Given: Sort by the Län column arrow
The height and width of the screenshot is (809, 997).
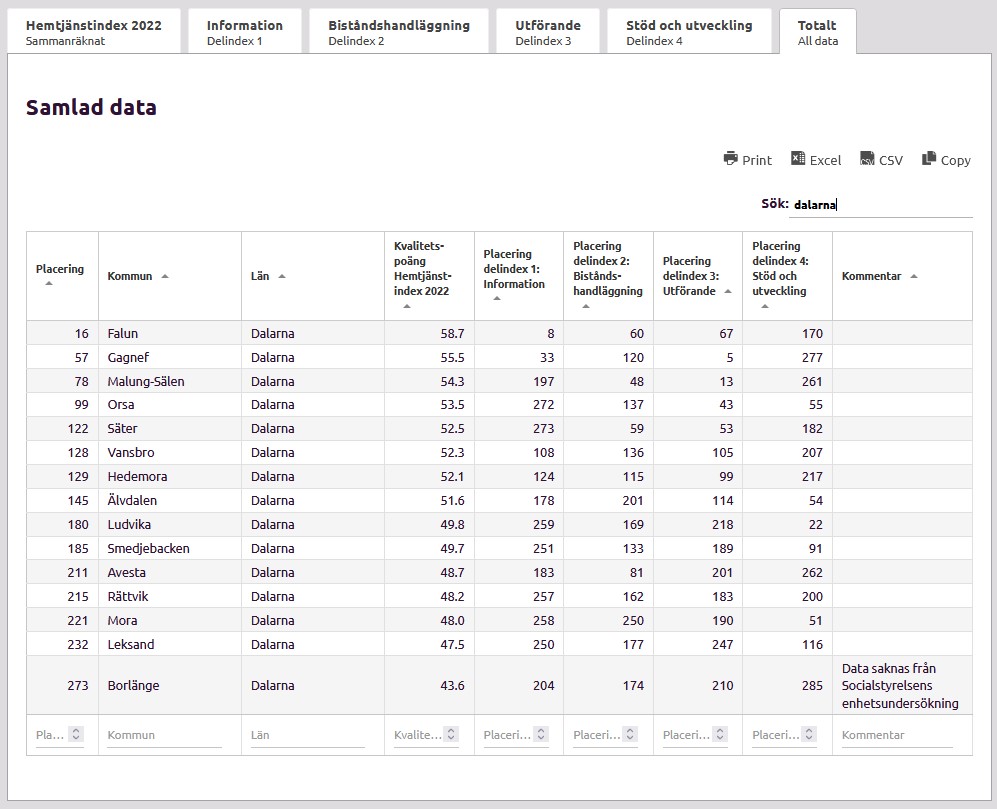Looking at the screenshot, I should (282, 276).
